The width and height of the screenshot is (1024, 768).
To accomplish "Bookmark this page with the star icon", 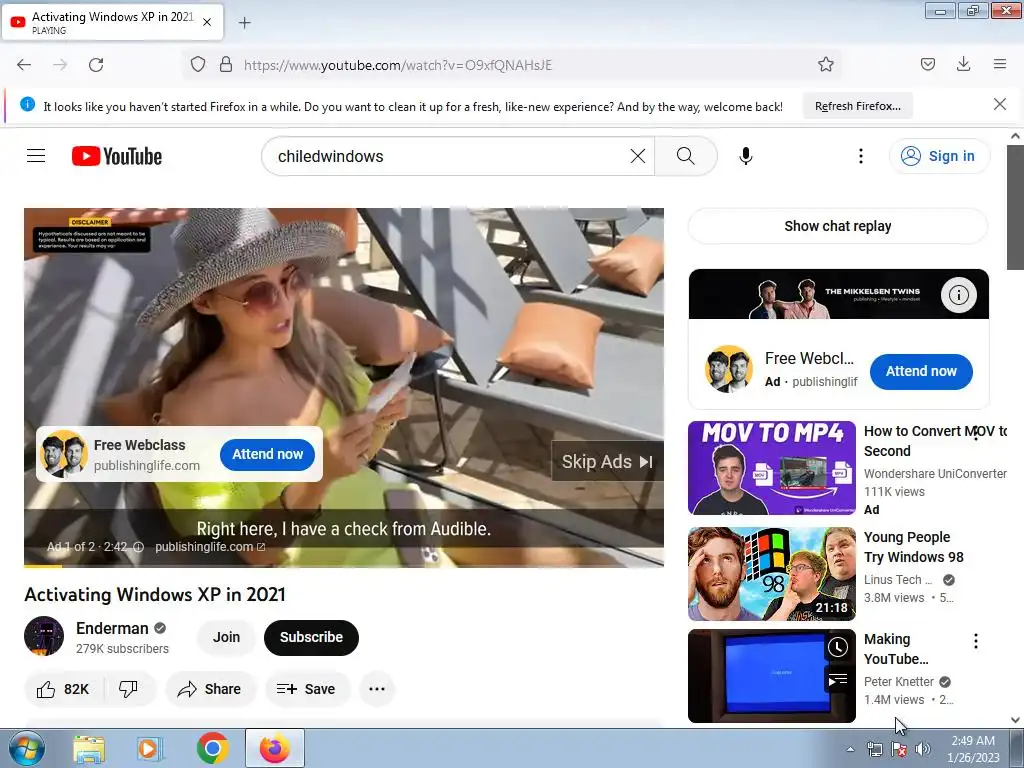I will click(x=825, y=64).
